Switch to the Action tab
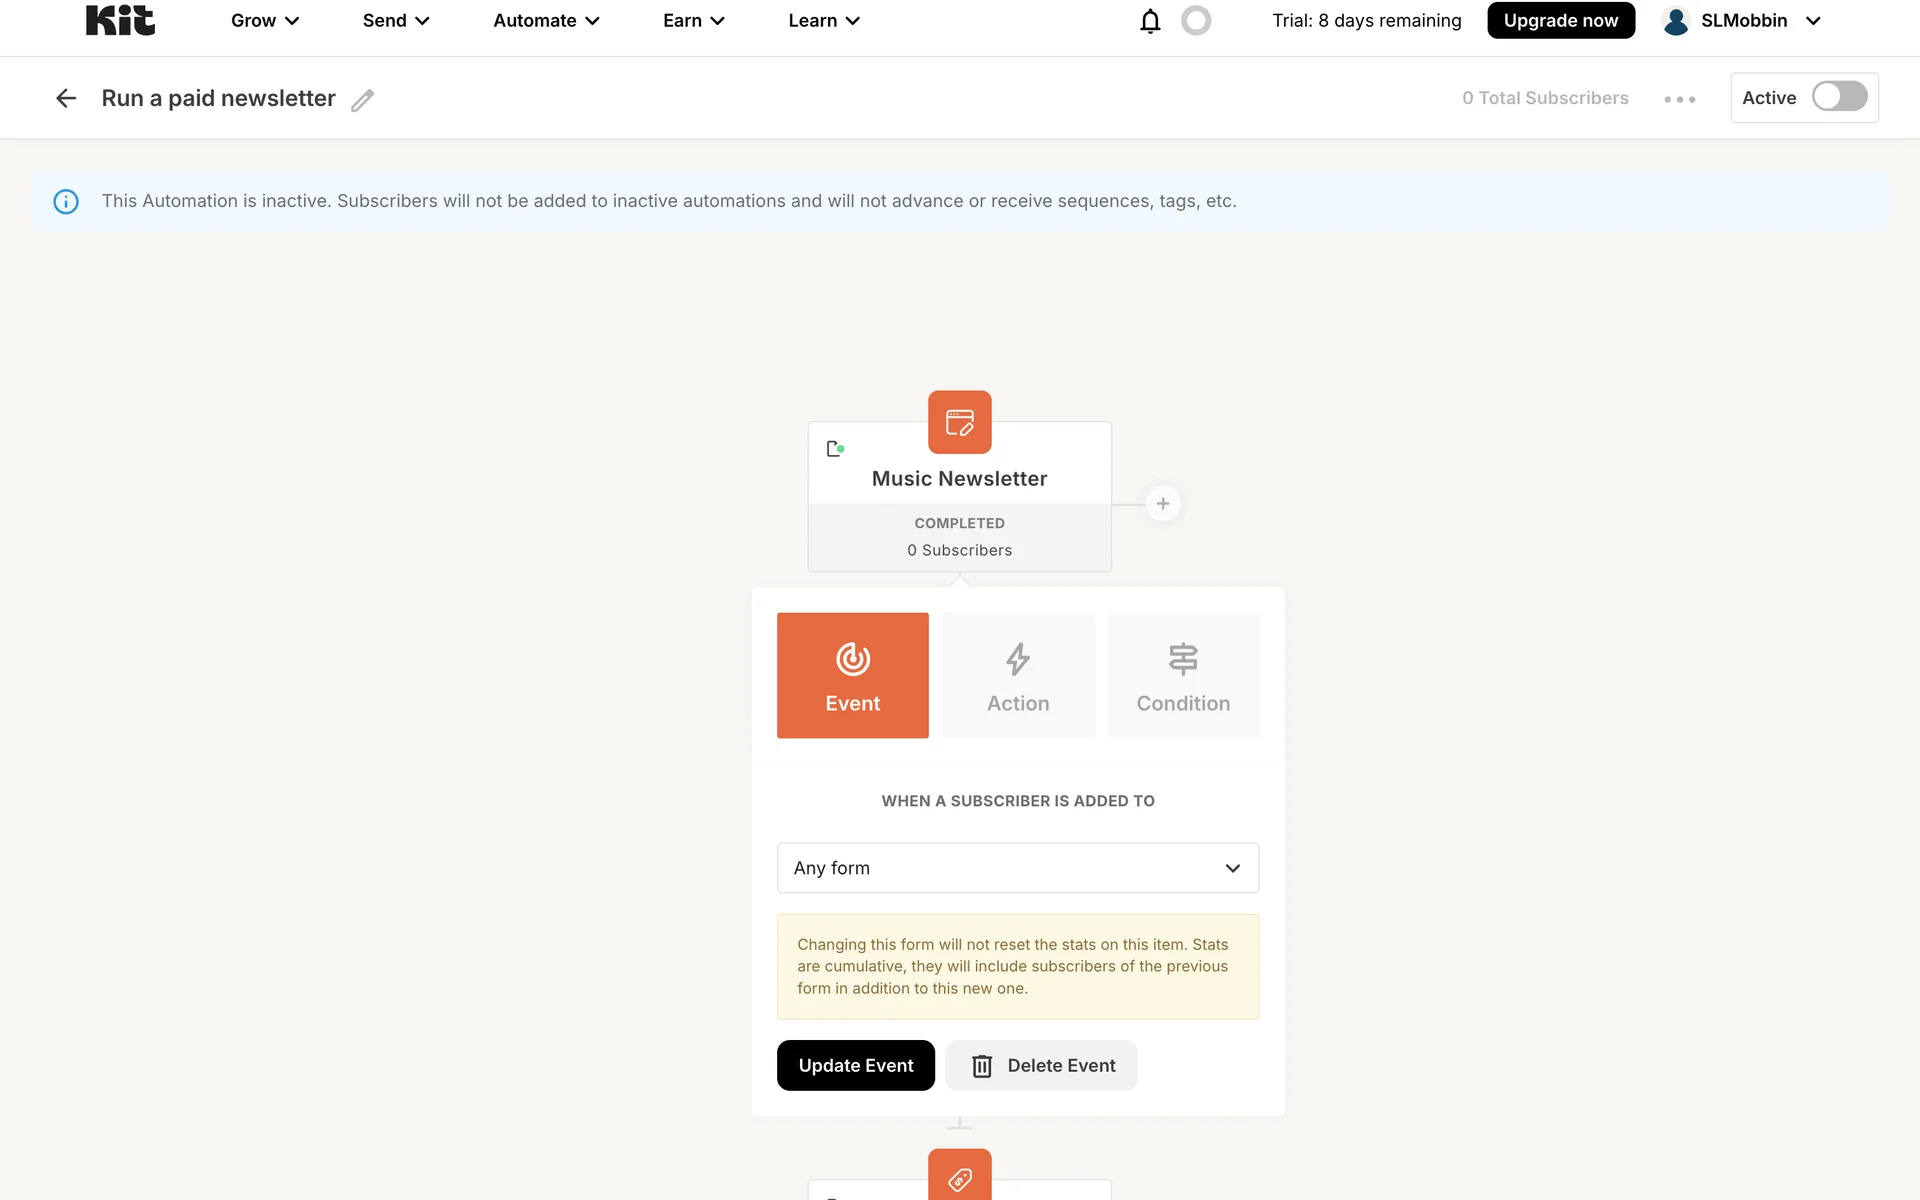This screenshot has width=1920, height=1200. [1018, 676]
